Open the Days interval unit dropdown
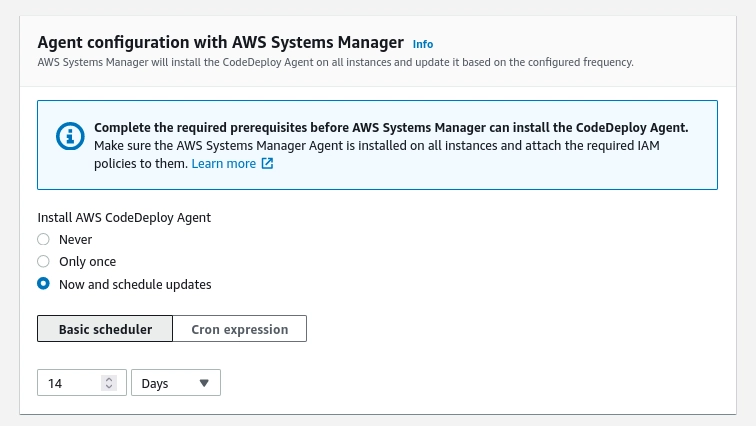Image resolution: width=756 pixels, height=426 pixels. (175, 383)
